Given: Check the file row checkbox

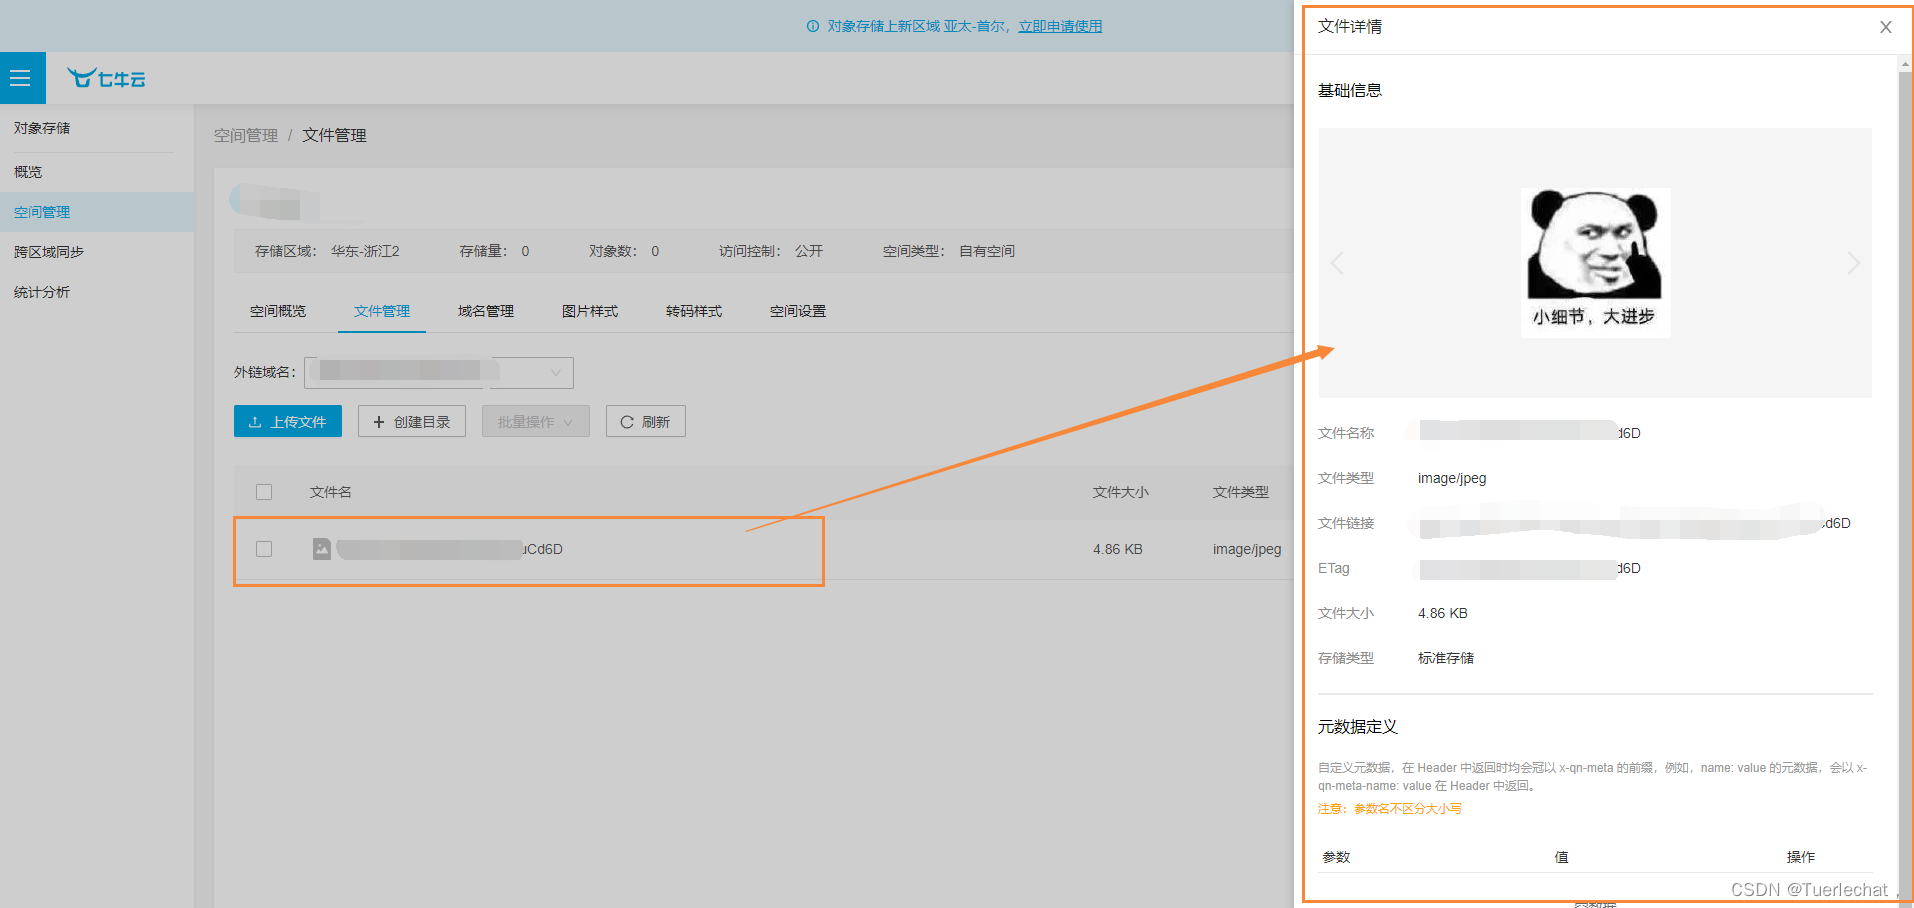Looking at the screenshot, I should click(x=264, y=549).
